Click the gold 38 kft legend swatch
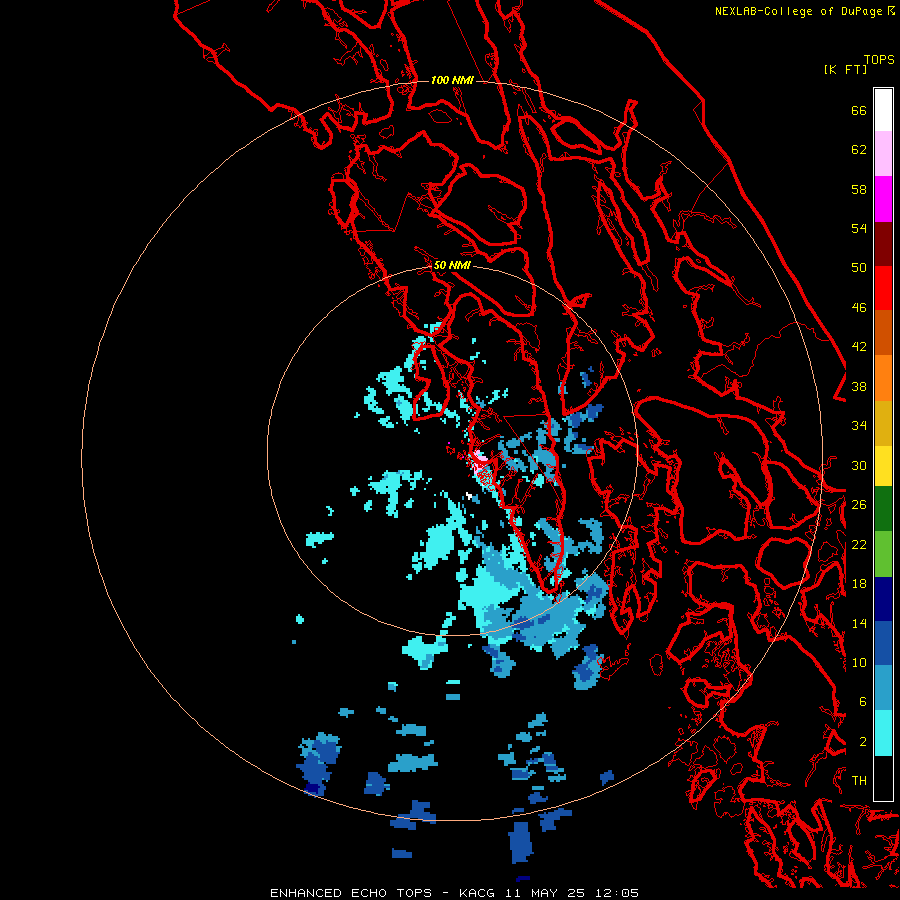This screenshot has height=900, width=900. 883,423
